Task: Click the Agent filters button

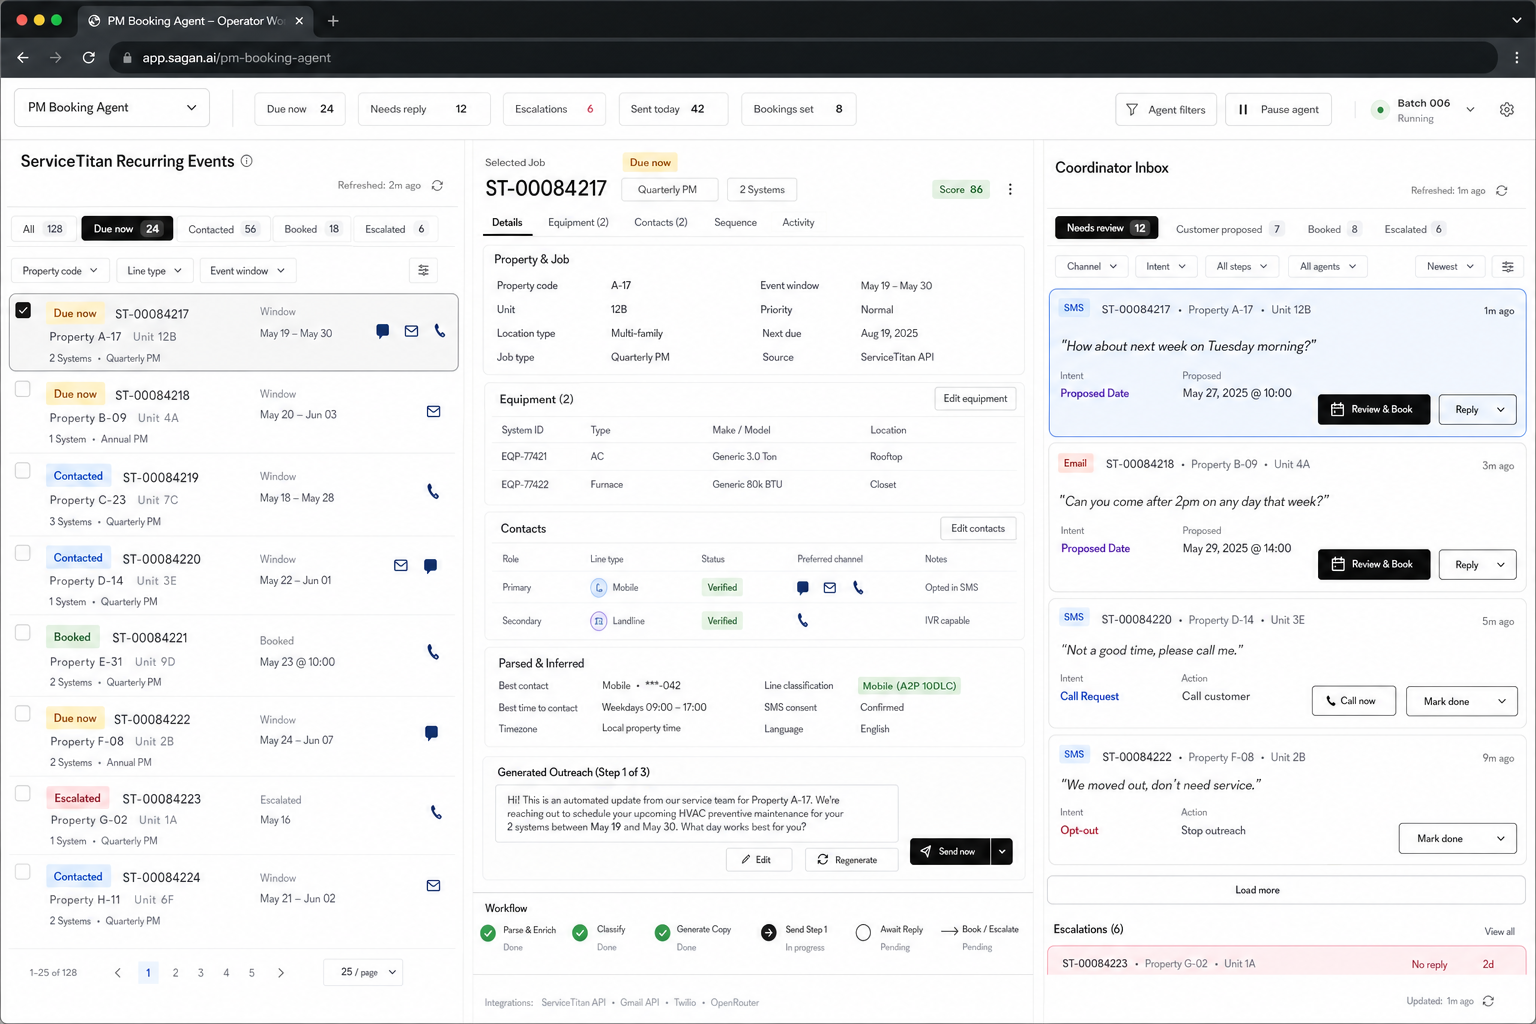Action: tap(1166, 110)
